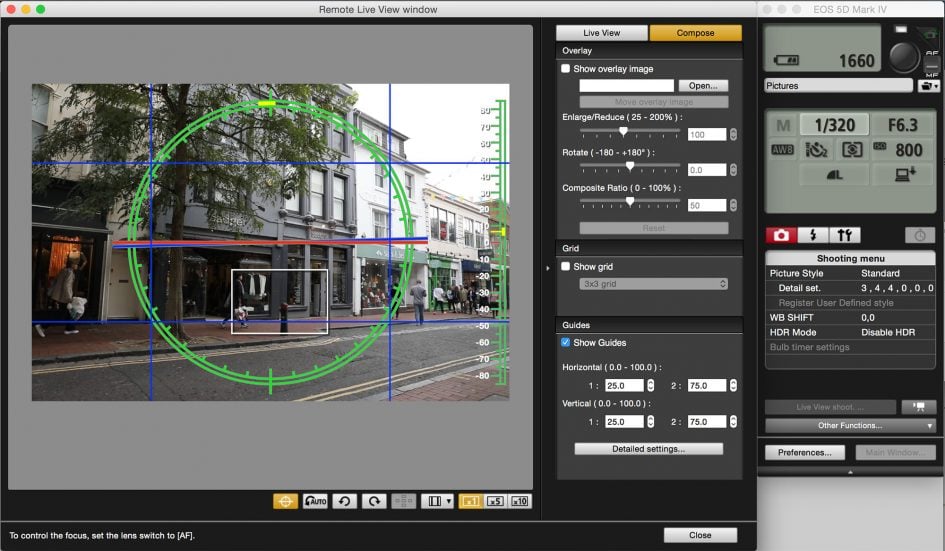Open Preferences
The image size is (945, 551).
805,452
